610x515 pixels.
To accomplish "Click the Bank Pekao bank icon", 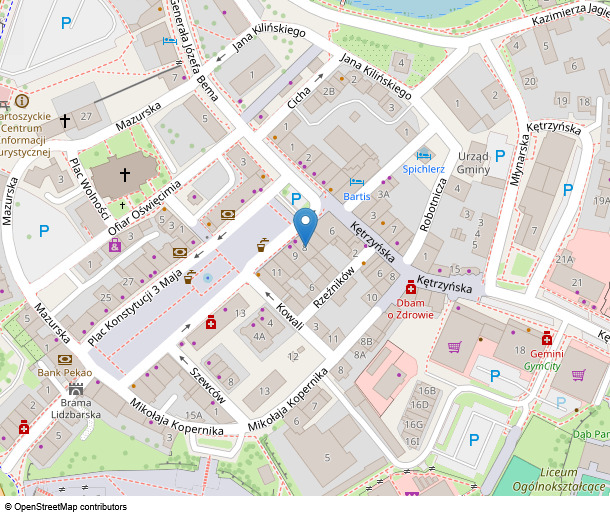I will [x=65, y=358].
